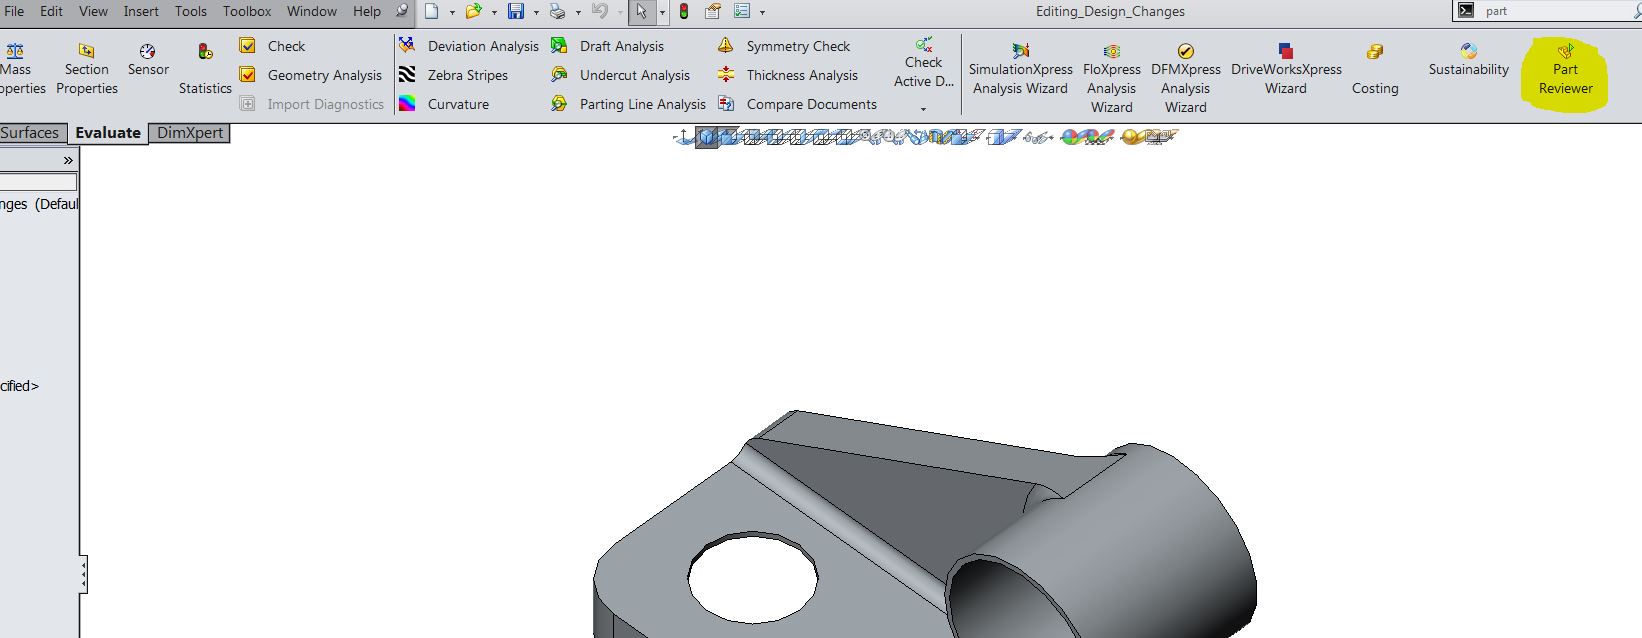Expand the New document dropdown arrow
Screen dimensions: 1642x638
(451, 12)
